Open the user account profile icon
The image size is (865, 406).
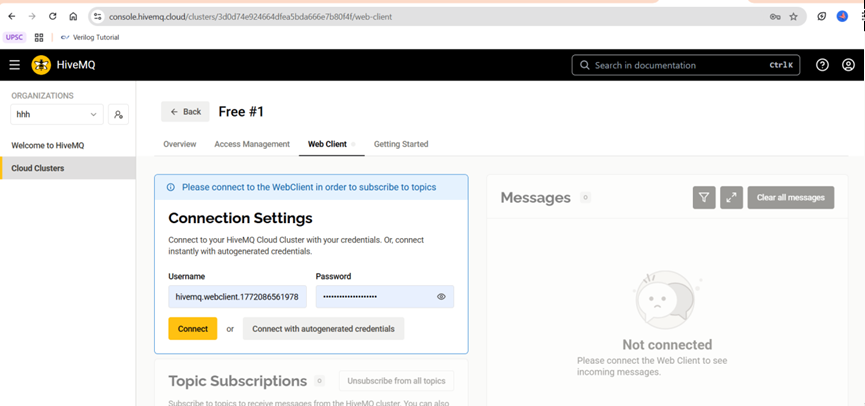(848, 65)
